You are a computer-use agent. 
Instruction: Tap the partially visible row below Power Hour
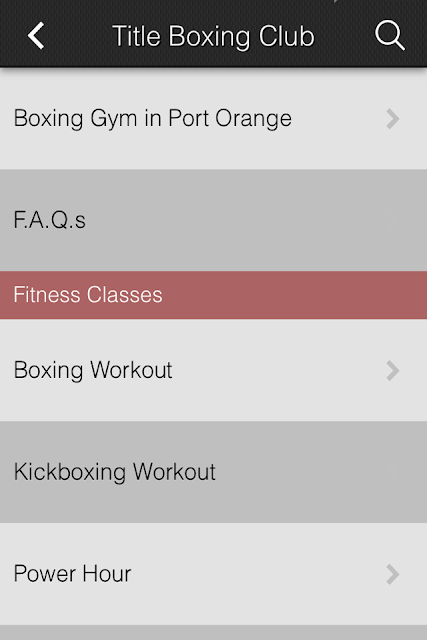click(x=214, y=633)
